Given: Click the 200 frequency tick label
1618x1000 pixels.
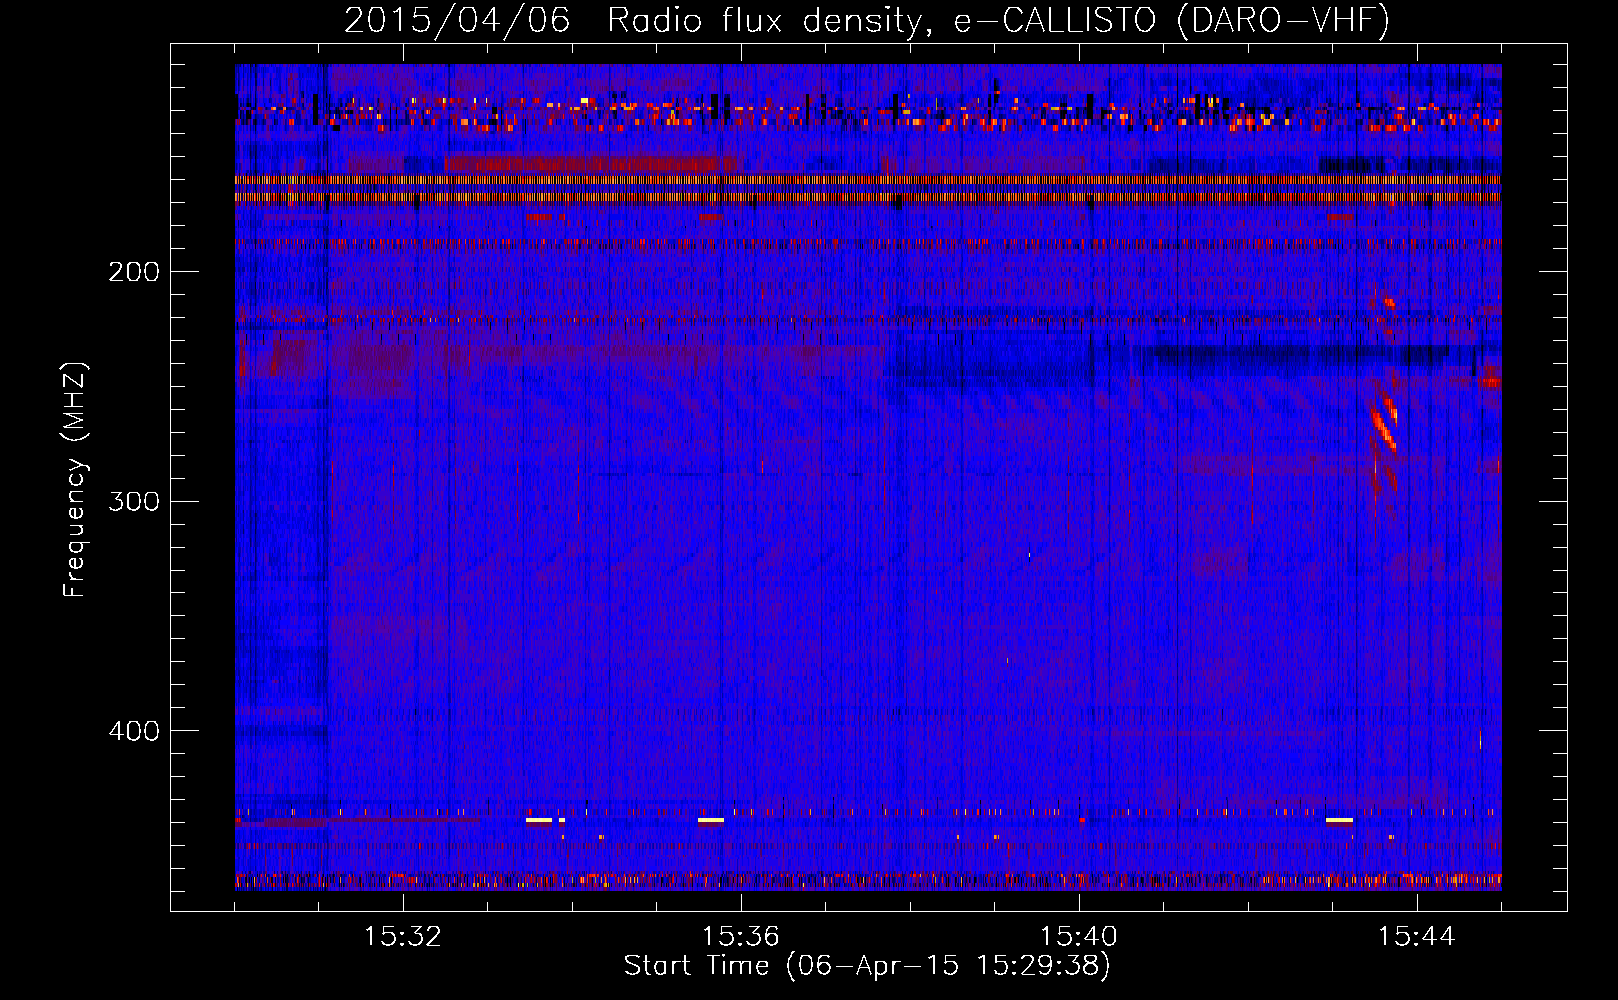Looking at the screenshot, I should (x=134, y=271).
